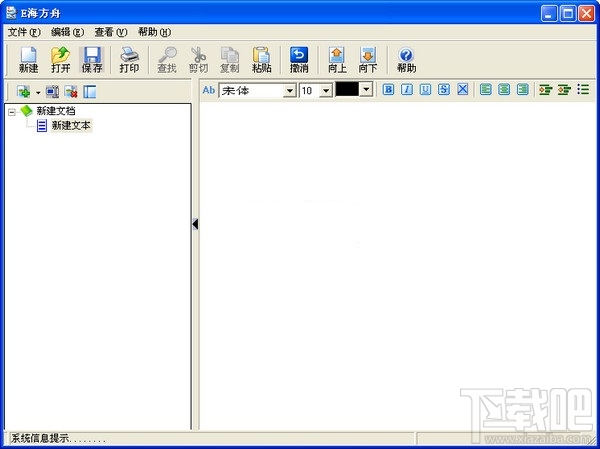Toggle underline formatting
This screenshot has height=449, width=600.
425,90
